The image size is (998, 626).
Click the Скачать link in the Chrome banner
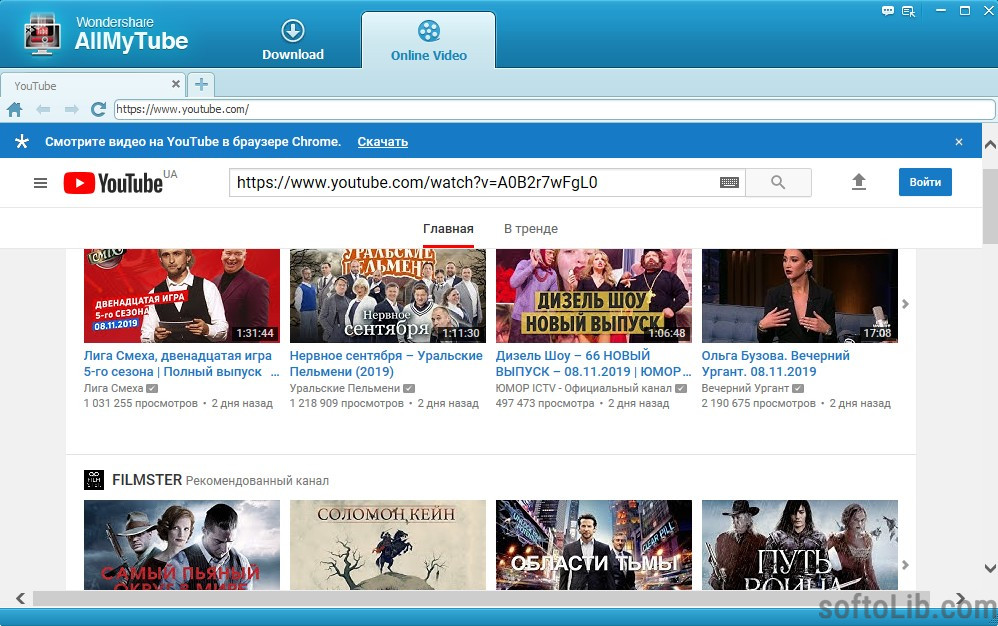tap(383, 142)
